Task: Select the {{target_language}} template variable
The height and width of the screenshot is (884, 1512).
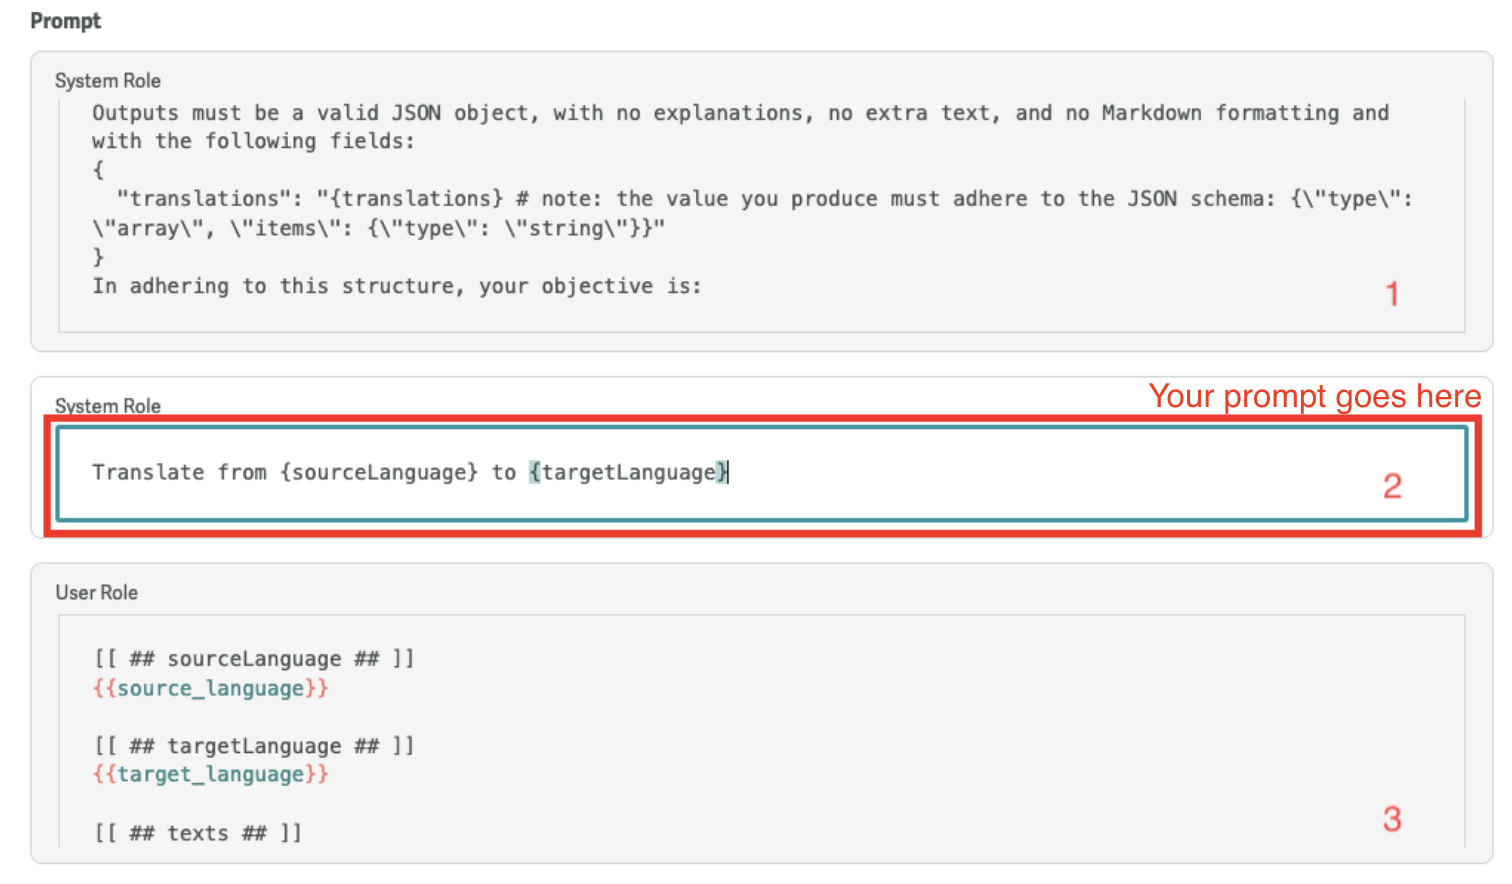Action: [x=212, y=774]
